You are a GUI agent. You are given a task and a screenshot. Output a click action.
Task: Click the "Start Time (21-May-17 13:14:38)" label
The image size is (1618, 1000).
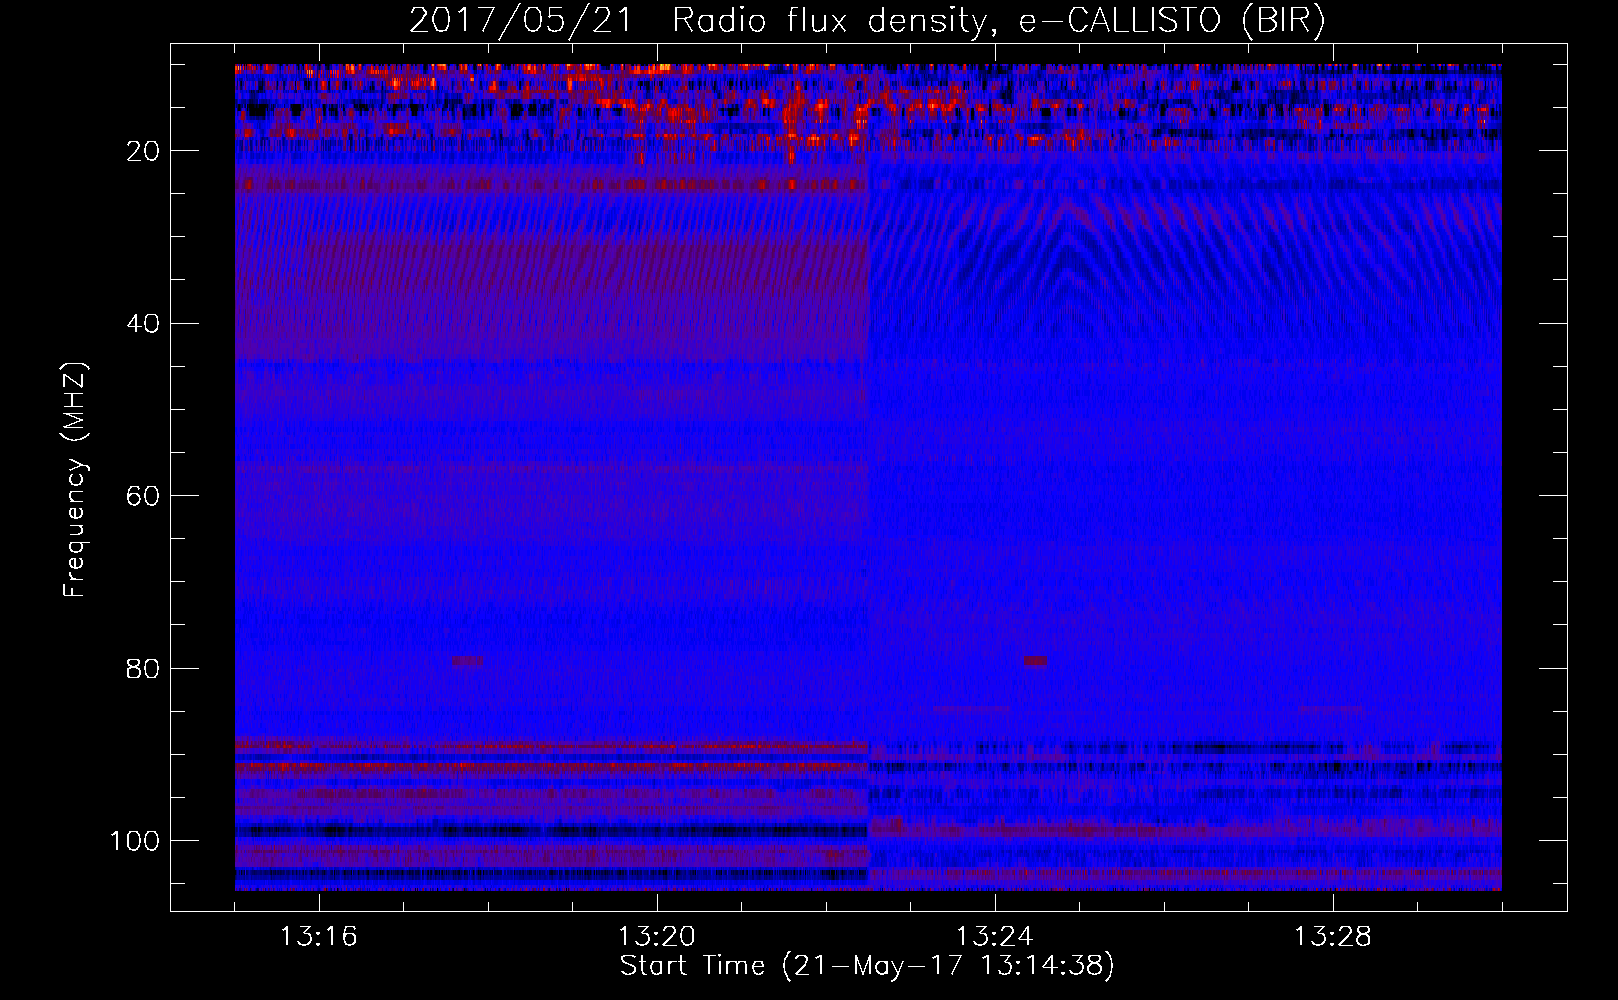click(x=867, y=966)
